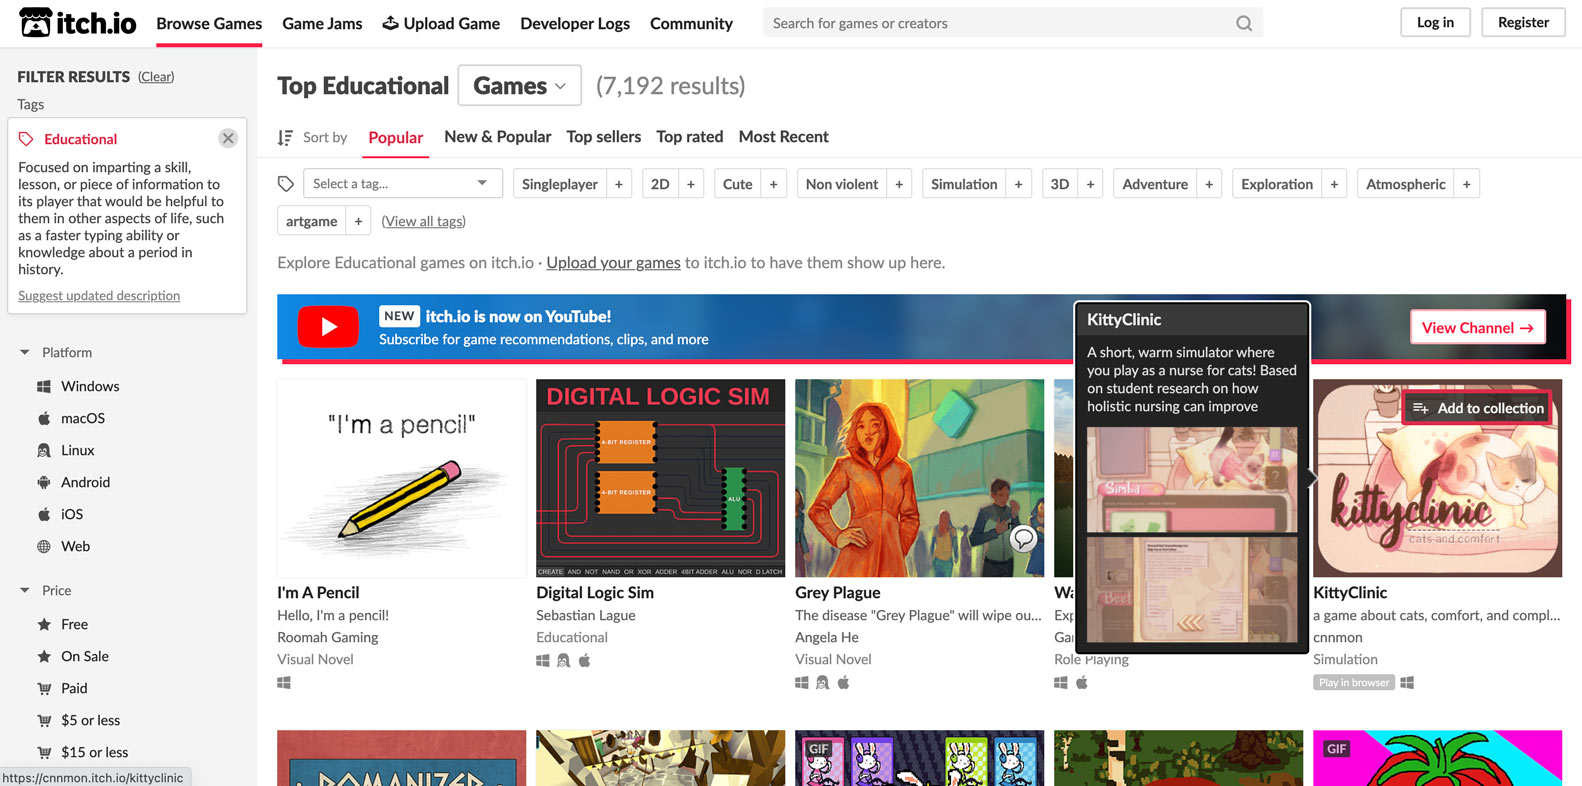Sort by Top sellers

[x=603, y=137]
